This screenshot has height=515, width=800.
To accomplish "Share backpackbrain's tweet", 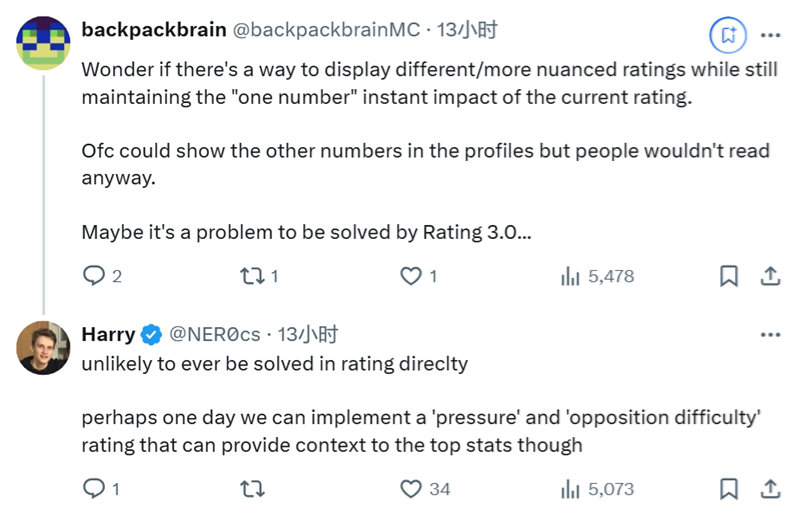I will (771, 276).
